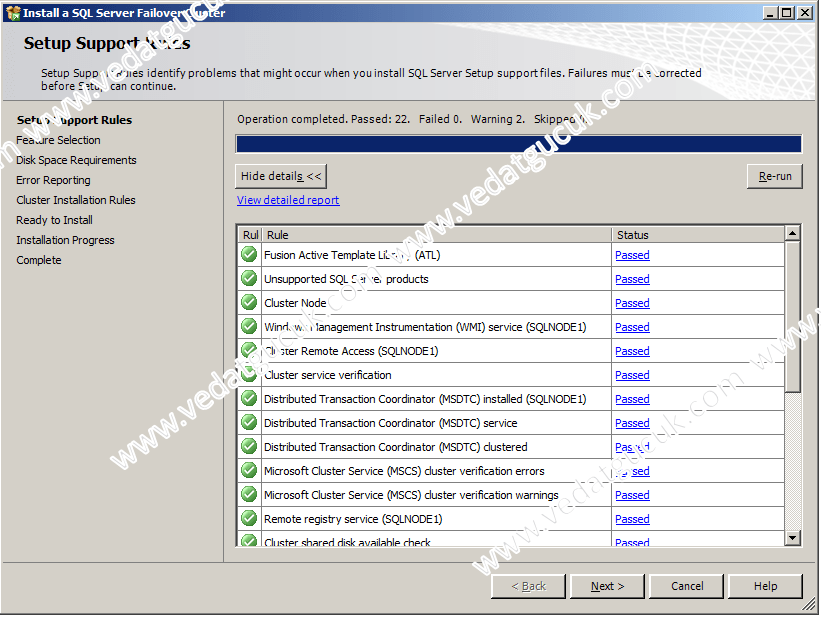Click the rule list scroll up arrow
This screenshot has height=617, width=821.
(x=792, y=233)
